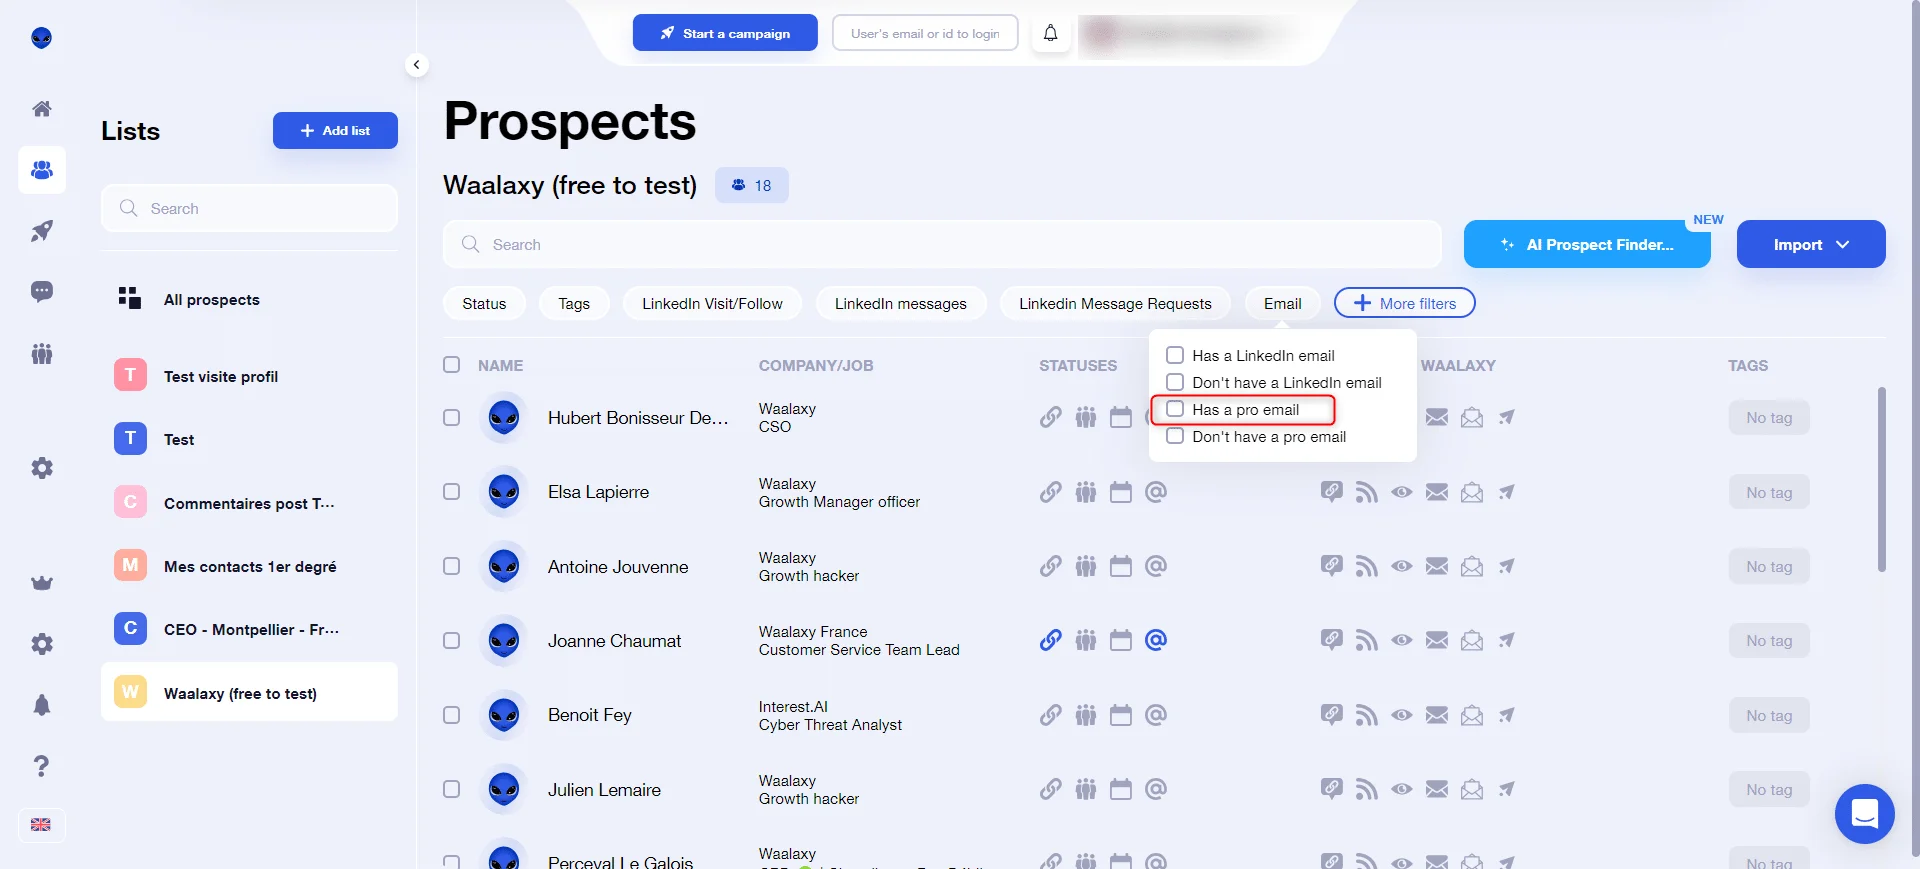Tick Don't have a LinkedIn email checkbox

[x=1175, y=382]
